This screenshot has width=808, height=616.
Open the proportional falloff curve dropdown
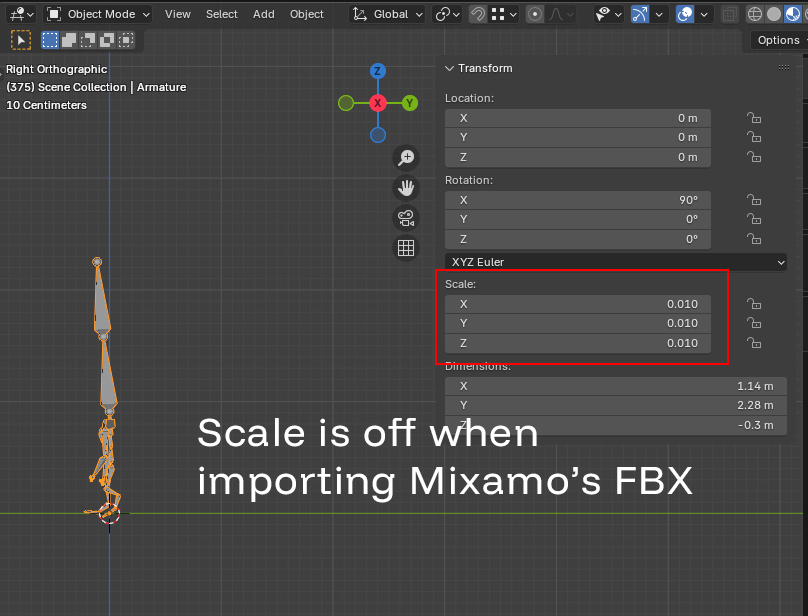tap(561, 14)
